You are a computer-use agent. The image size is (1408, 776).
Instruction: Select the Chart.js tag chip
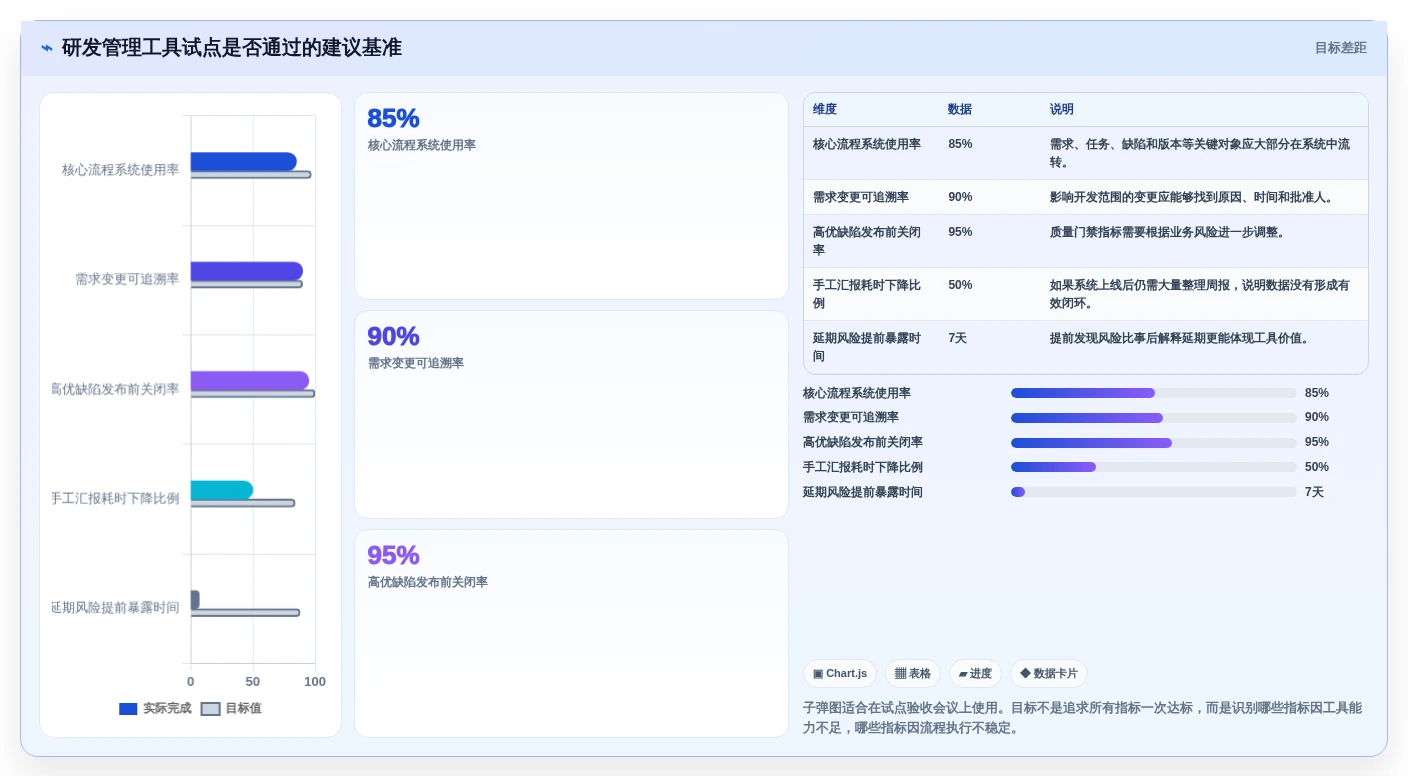(840, 674)
